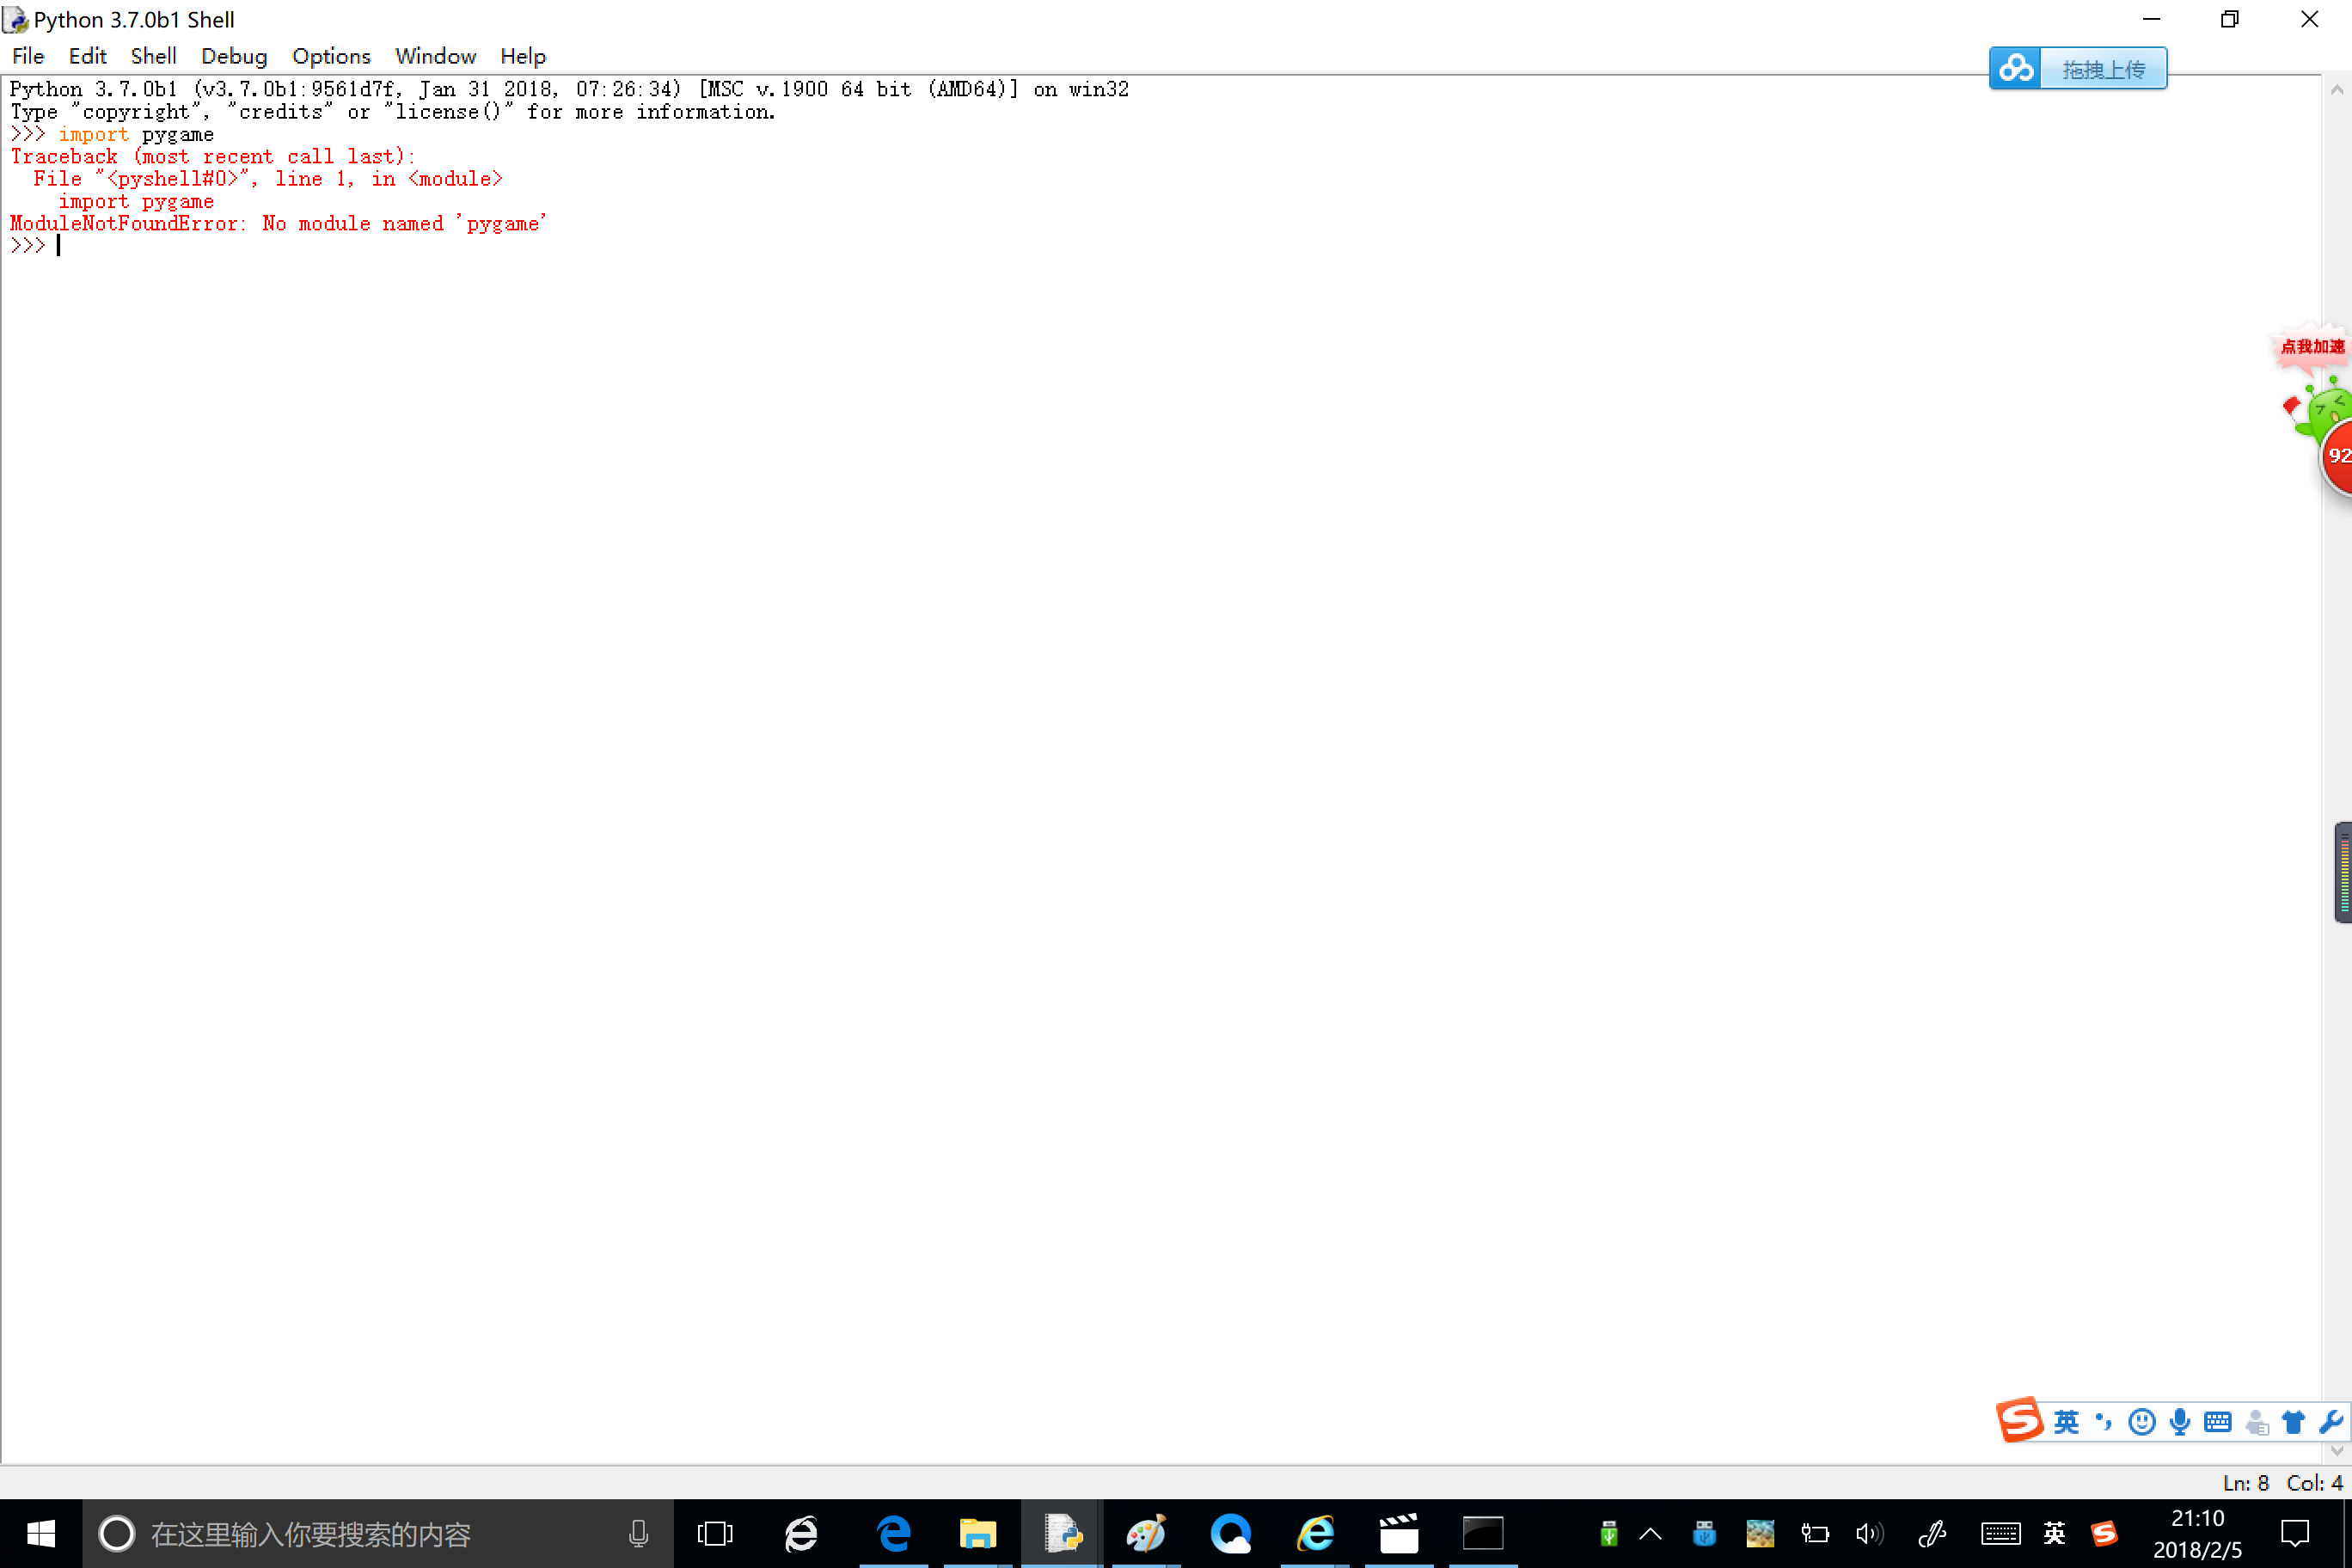Open the Options menu
2352x1568 pixels.
[x=331, y=56]
